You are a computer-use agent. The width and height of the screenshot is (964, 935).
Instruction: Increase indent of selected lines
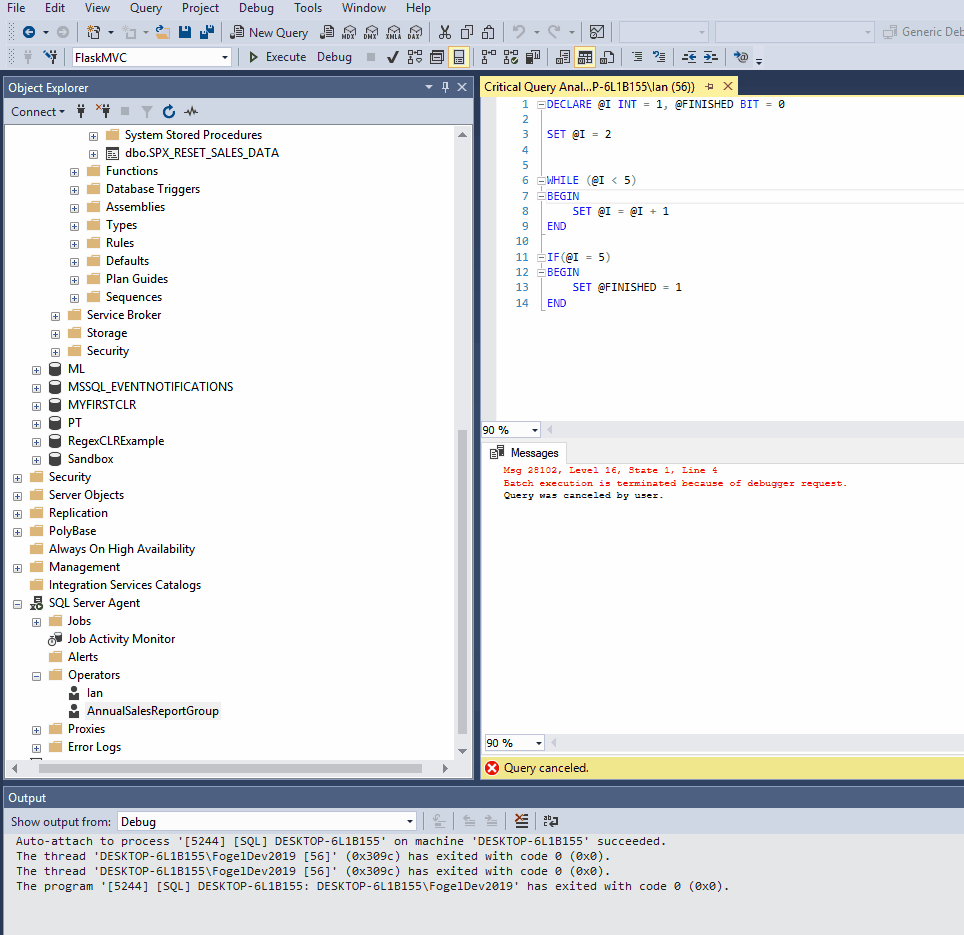711,57
